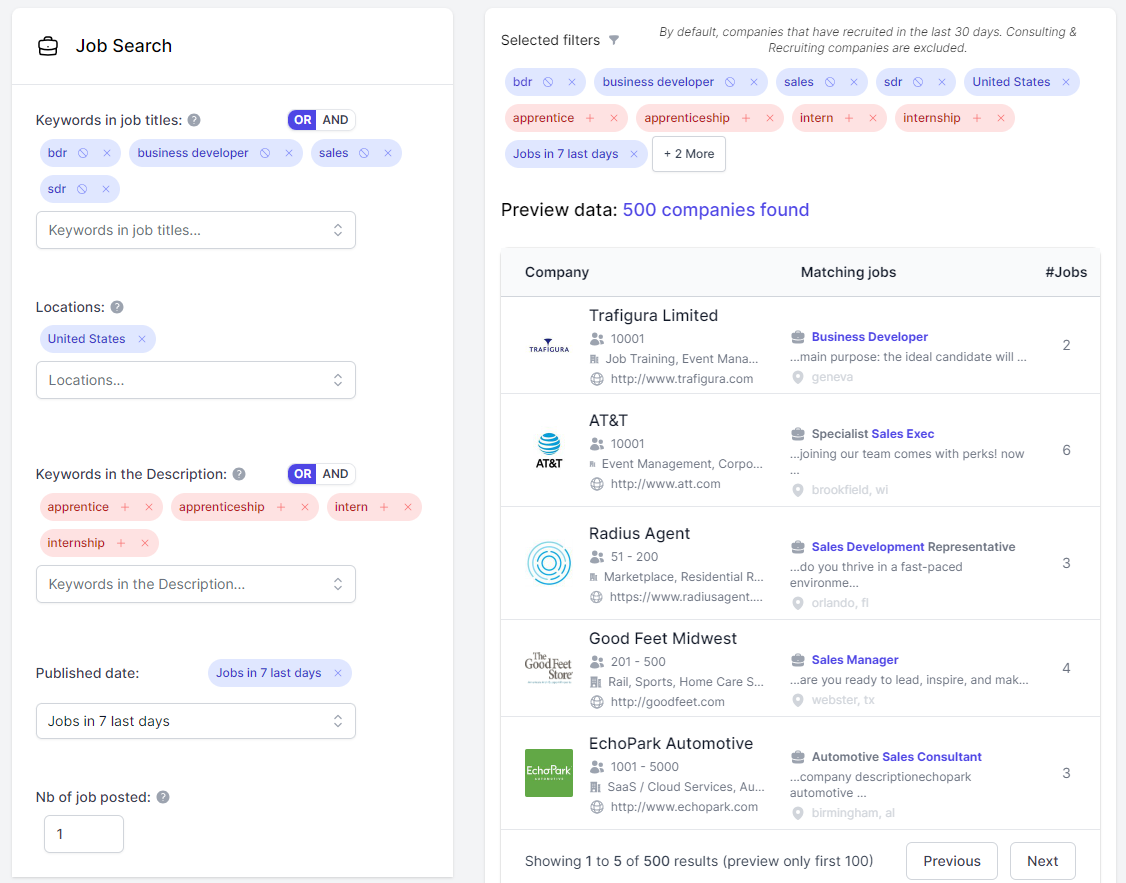Viewport: 1126px width, 883px height.
Task: Exclude business developer in Selected filters
Action: click(730, 82)
